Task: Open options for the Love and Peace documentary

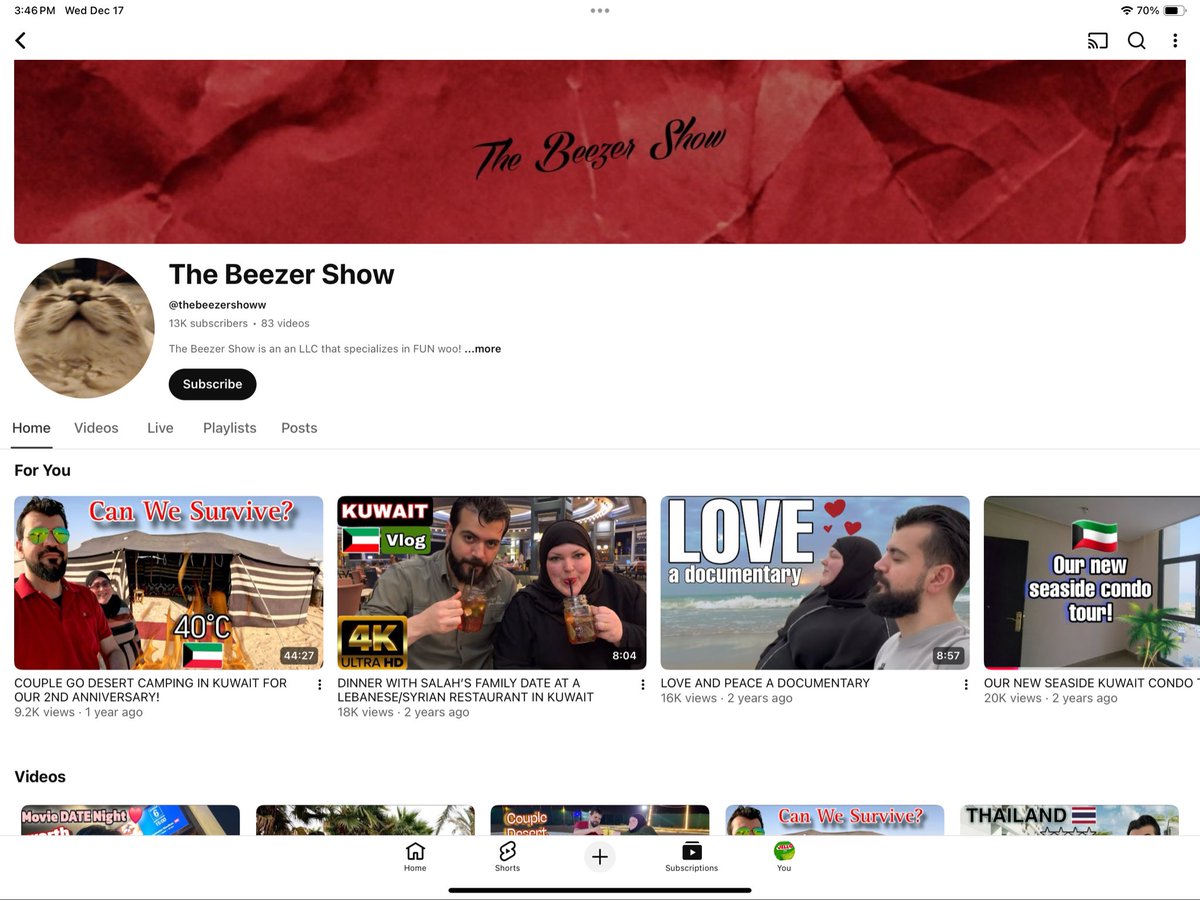Action: 966,685
